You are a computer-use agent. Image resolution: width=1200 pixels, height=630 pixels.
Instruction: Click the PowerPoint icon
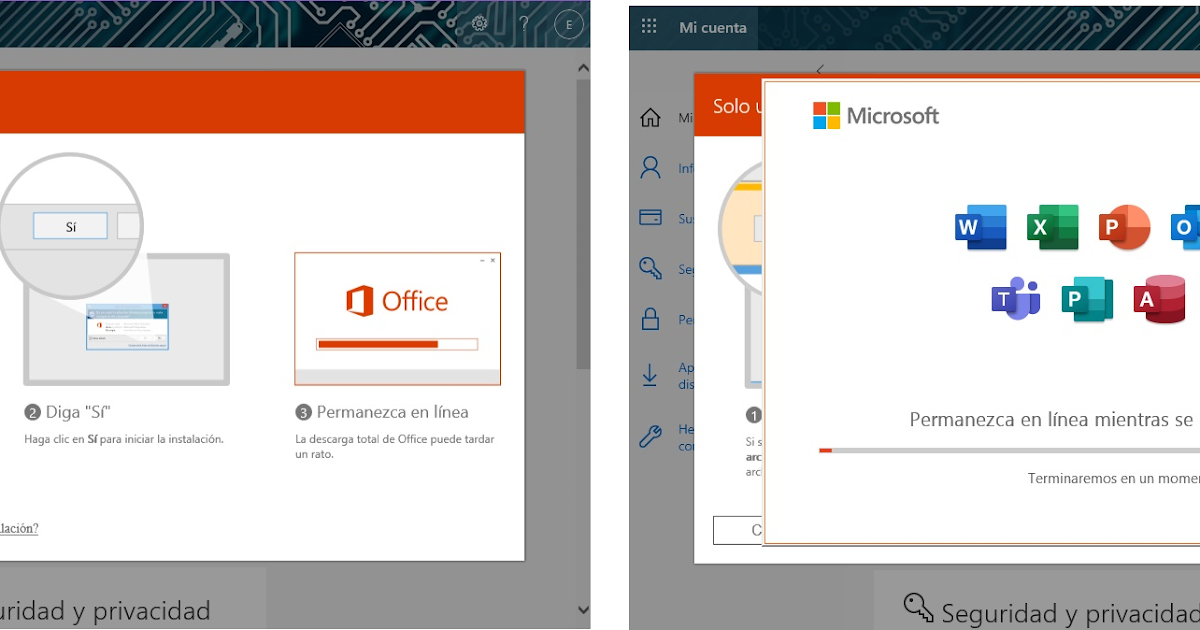(x=1124, y=227)
